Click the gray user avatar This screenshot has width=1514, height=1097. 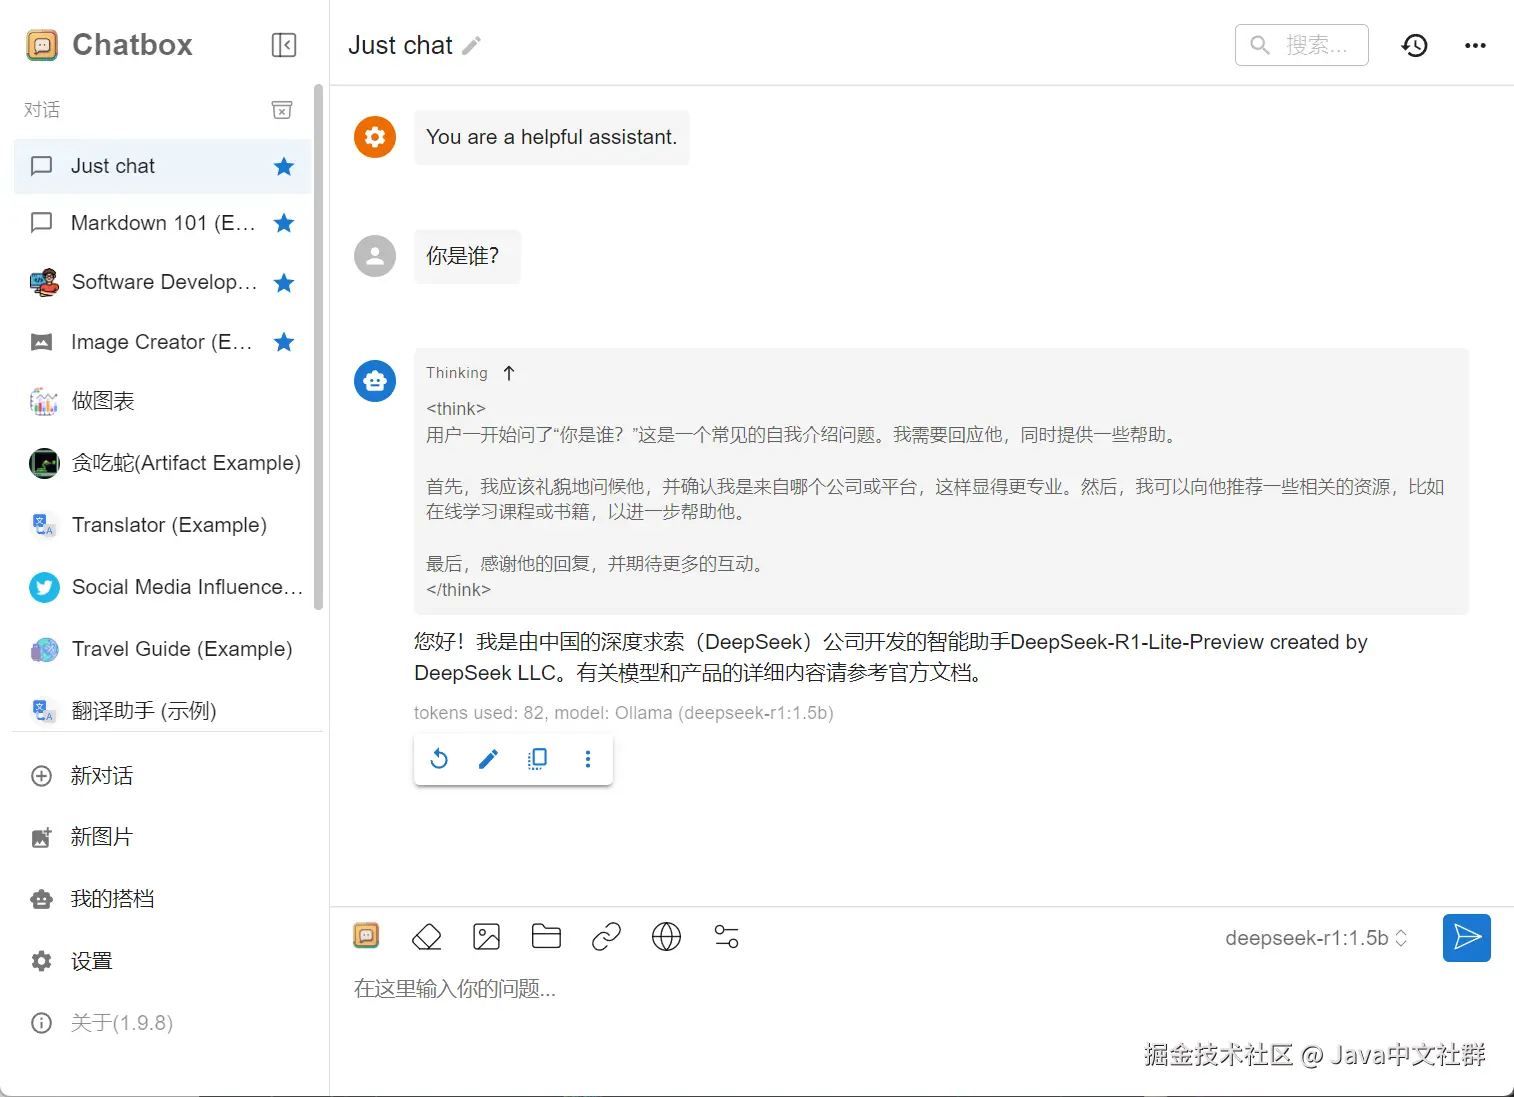[375, 256]
